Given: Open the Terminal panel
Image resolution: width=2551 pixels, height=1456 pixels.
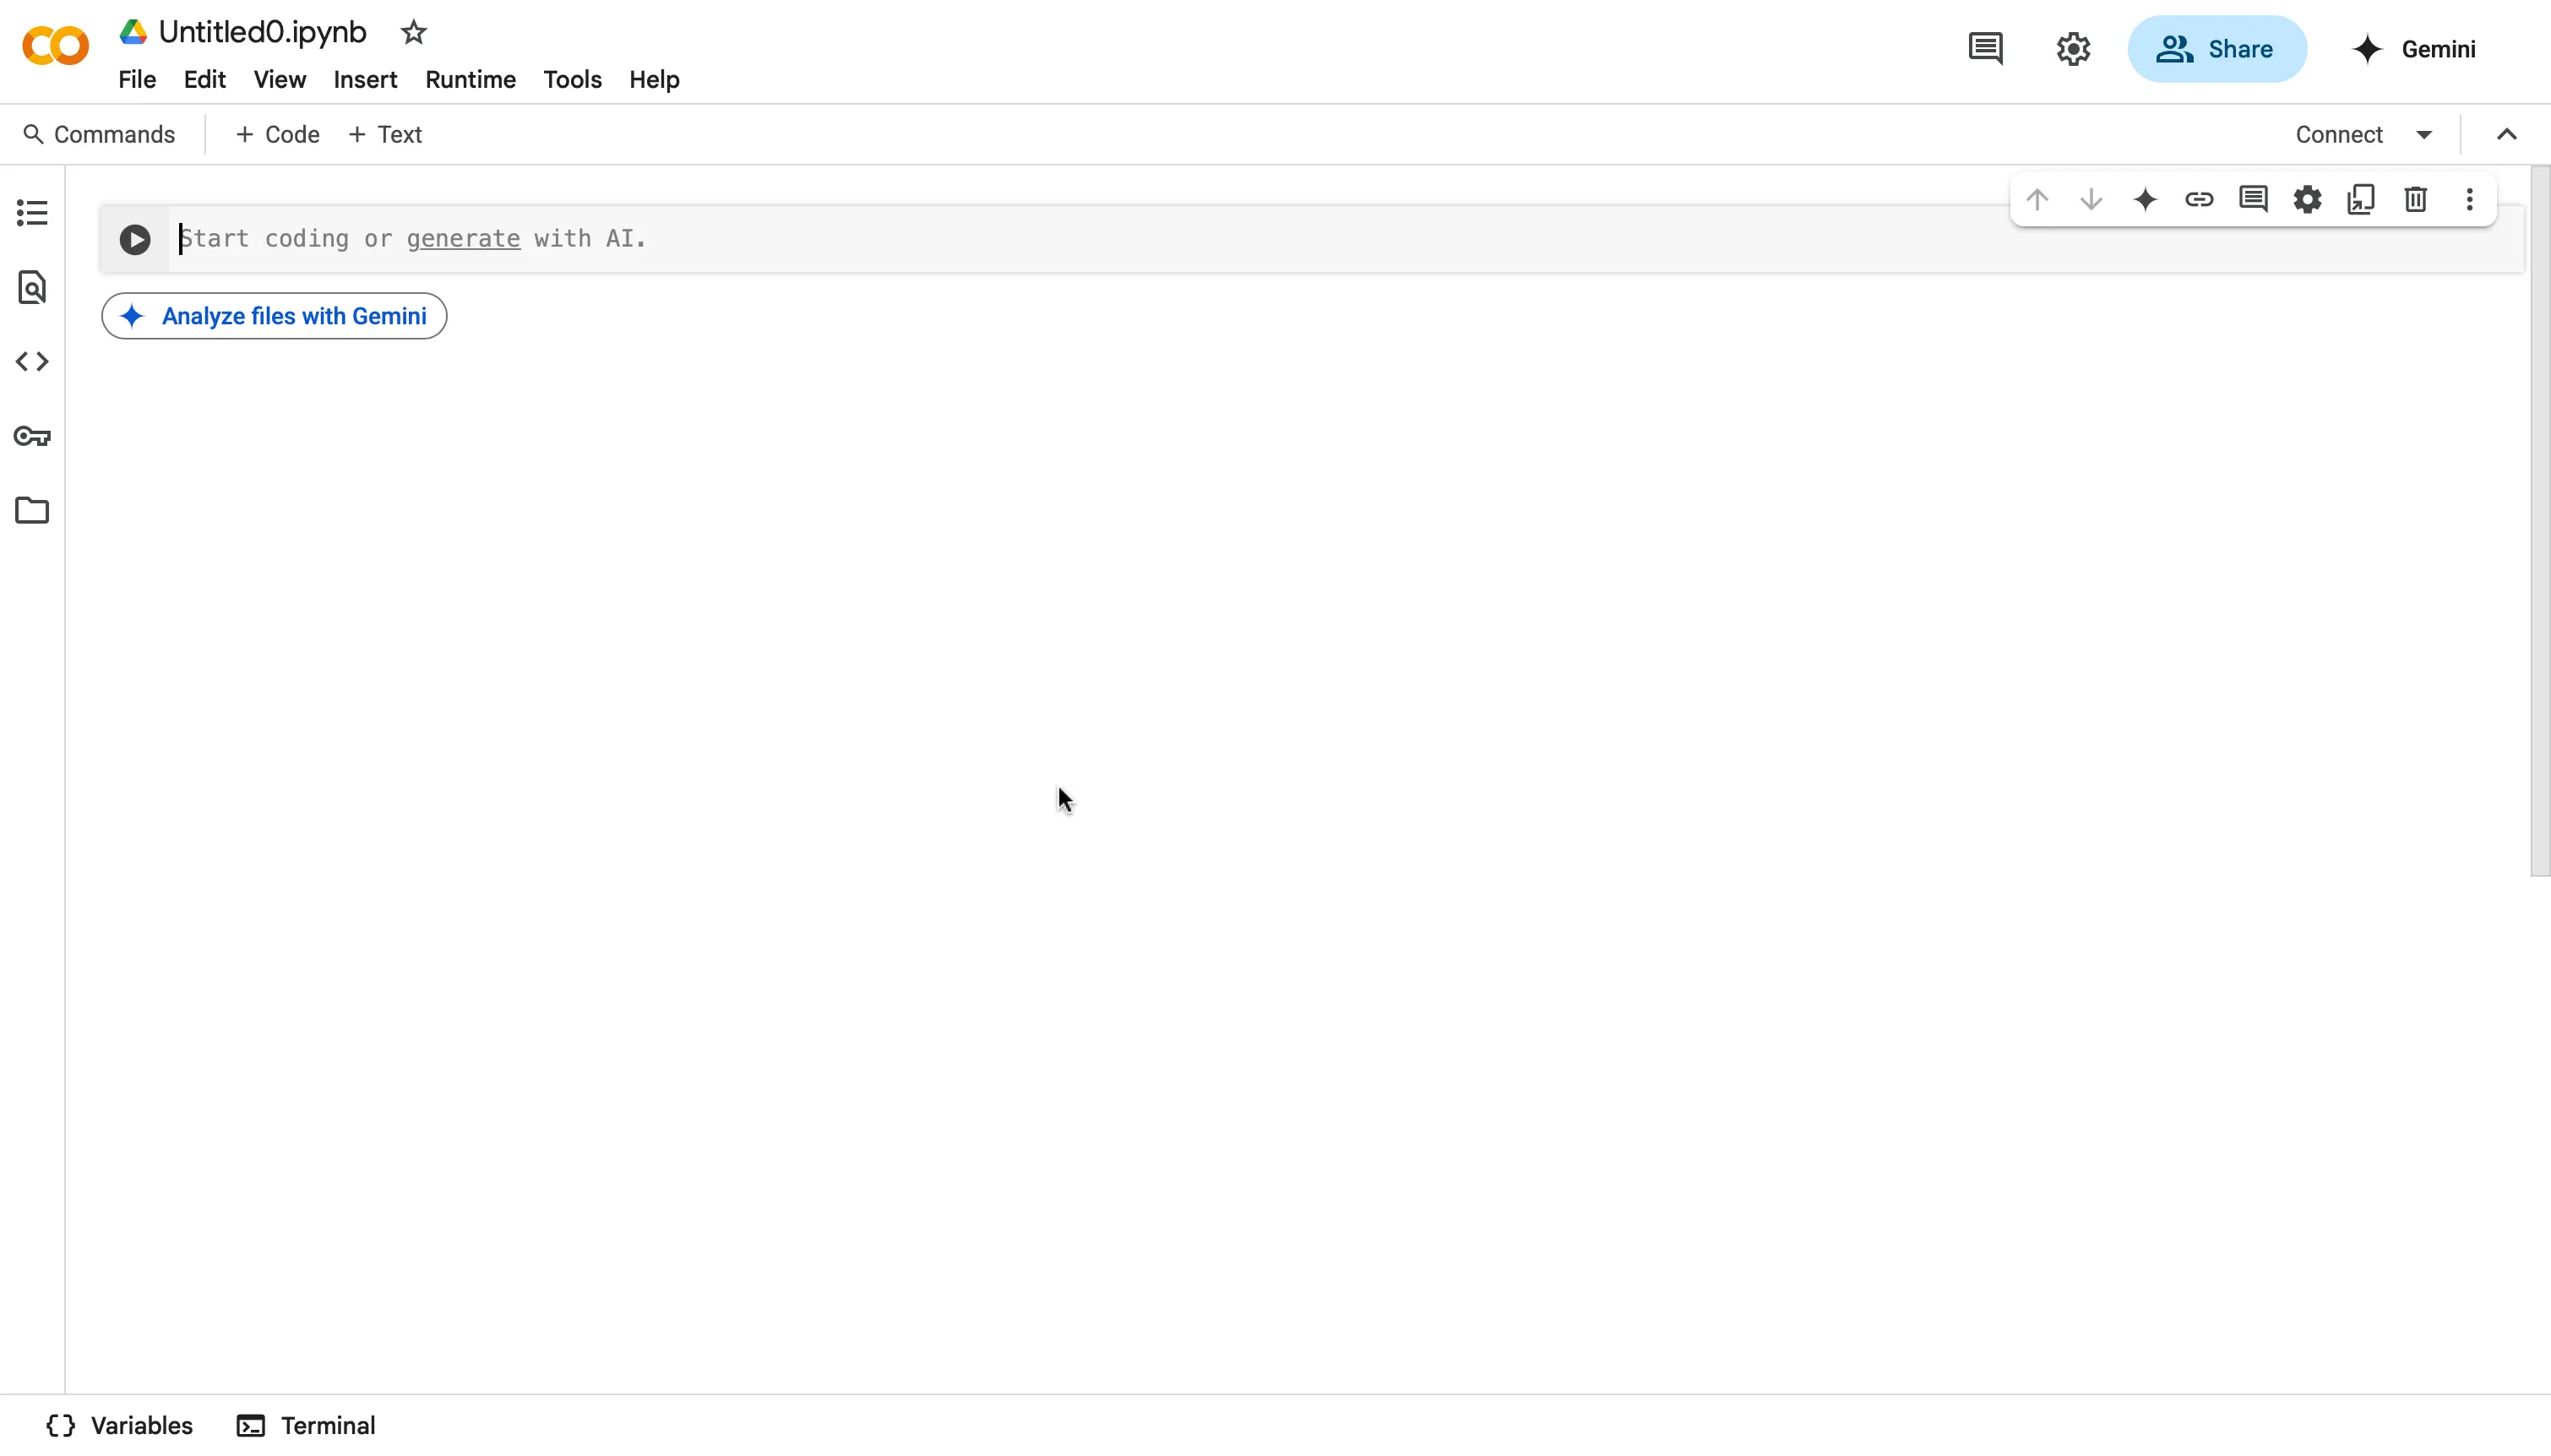Looking at the screenshot, I should click(x=306, y=1425).
